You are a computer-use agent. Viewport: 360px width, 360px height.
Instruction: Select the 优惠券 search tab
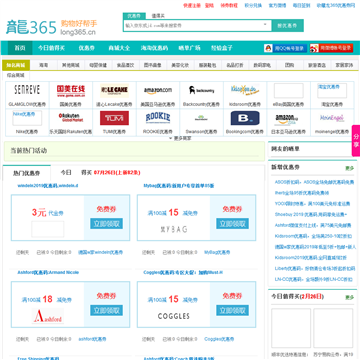pyautogui.click(x=134, y=16)
